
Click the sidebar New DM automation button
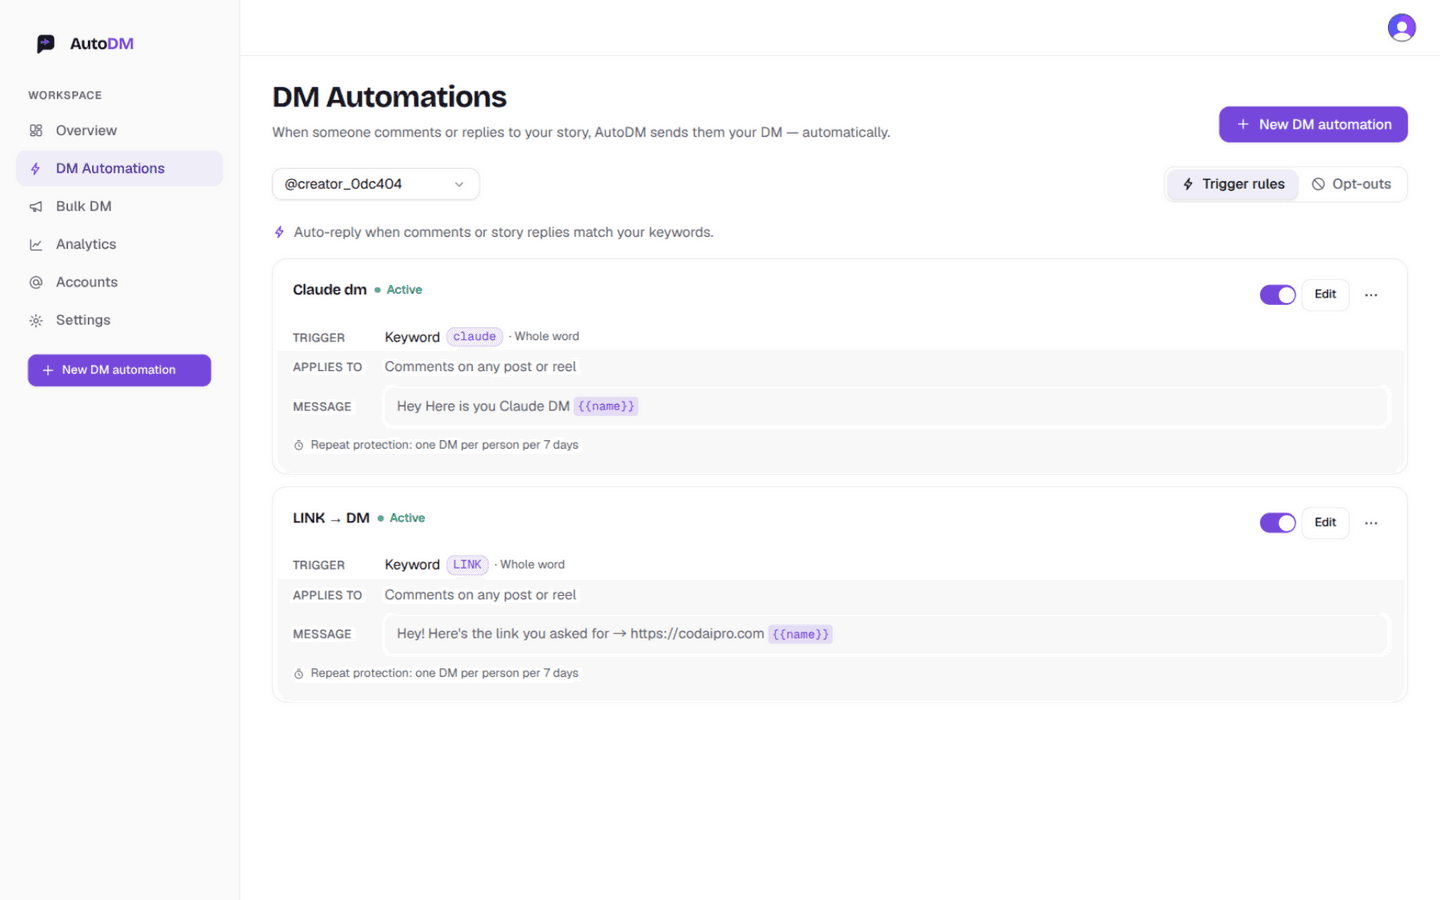[x=119, y=370]
